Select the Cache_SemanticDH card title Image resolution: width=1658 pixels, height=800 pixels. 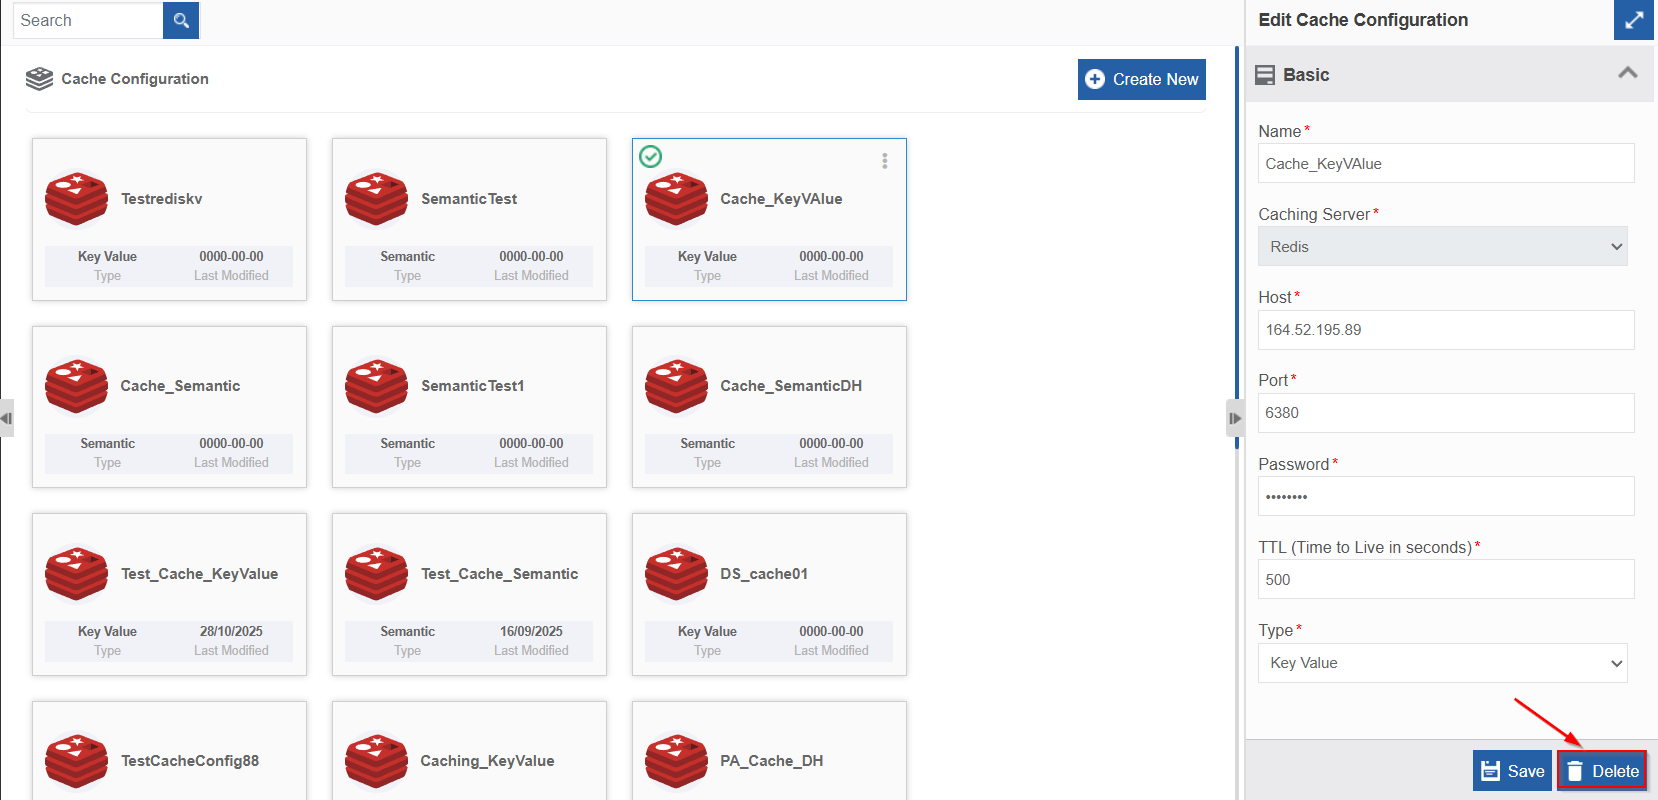[x=791, y=386]
